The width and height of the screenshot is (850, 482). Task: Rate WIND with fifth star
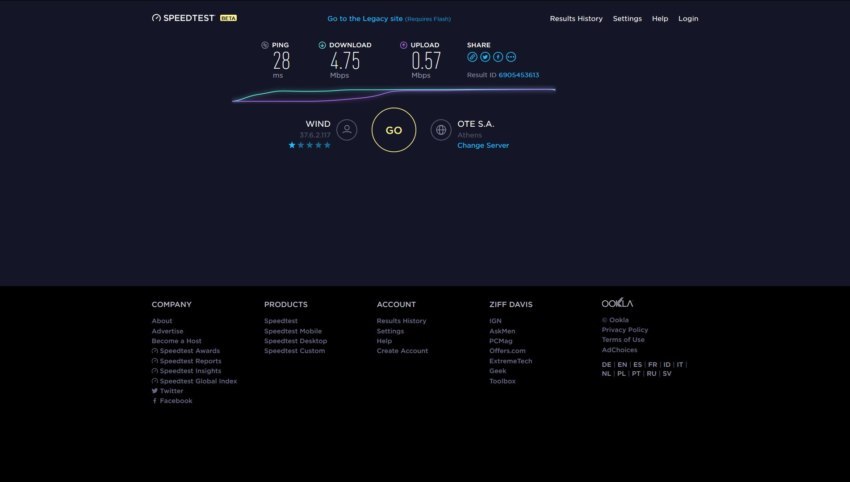[327, 145]
